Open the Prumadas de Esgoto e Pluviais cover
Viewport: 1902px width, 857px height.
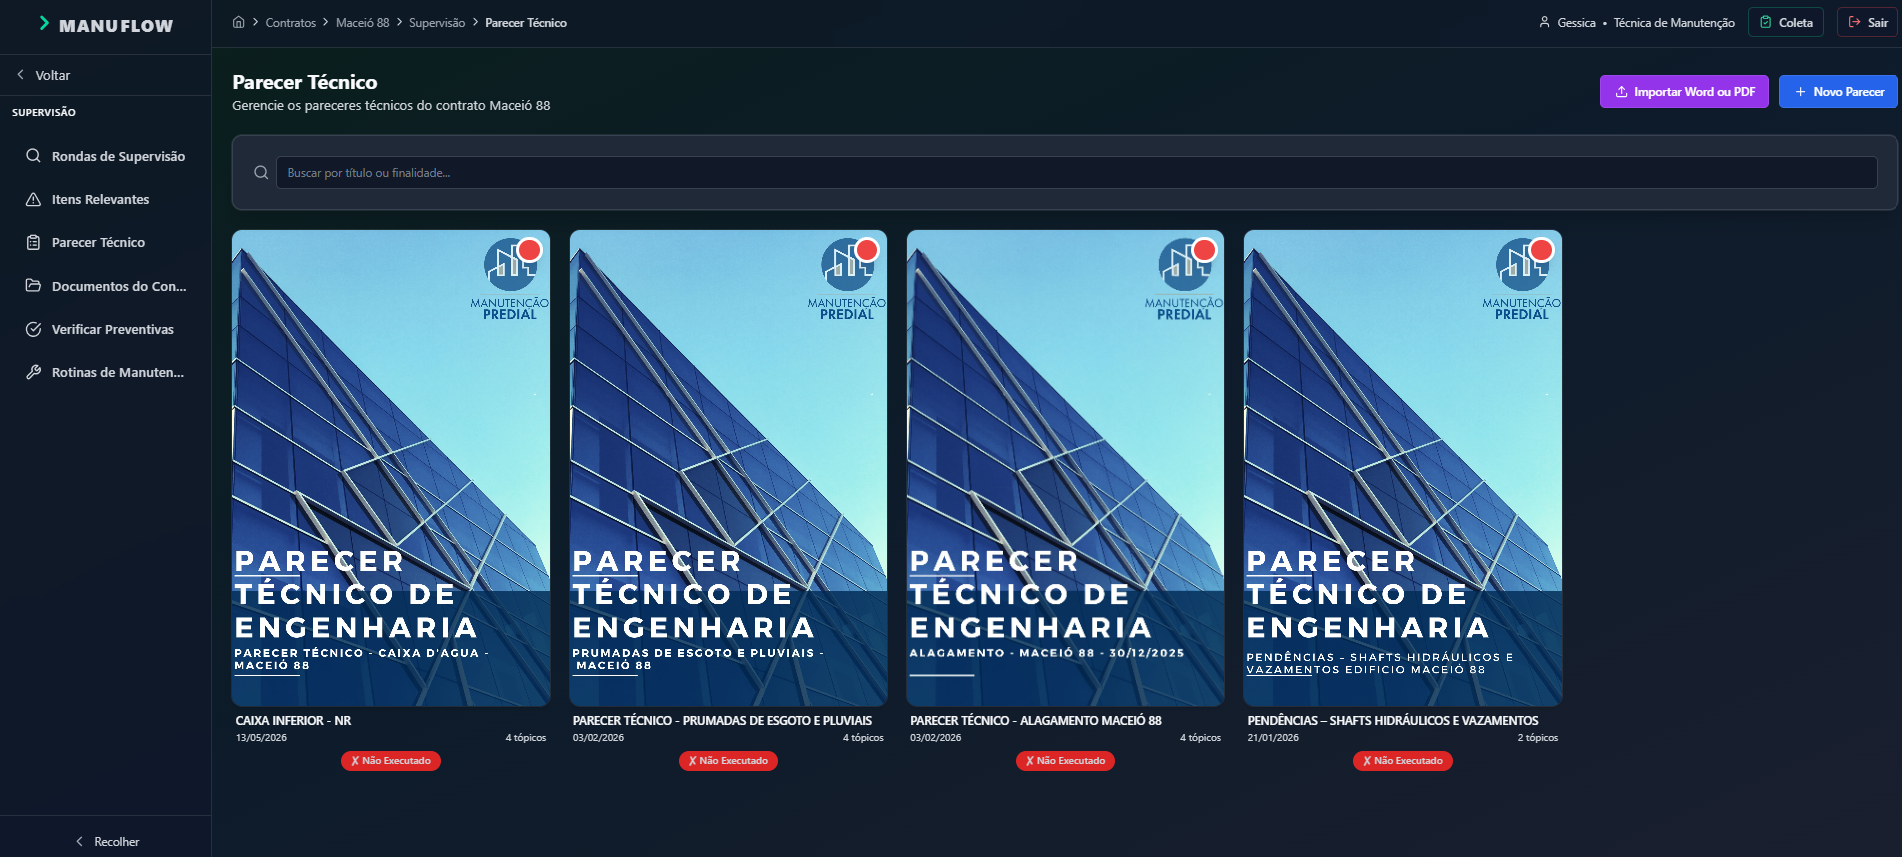(728, 468)
